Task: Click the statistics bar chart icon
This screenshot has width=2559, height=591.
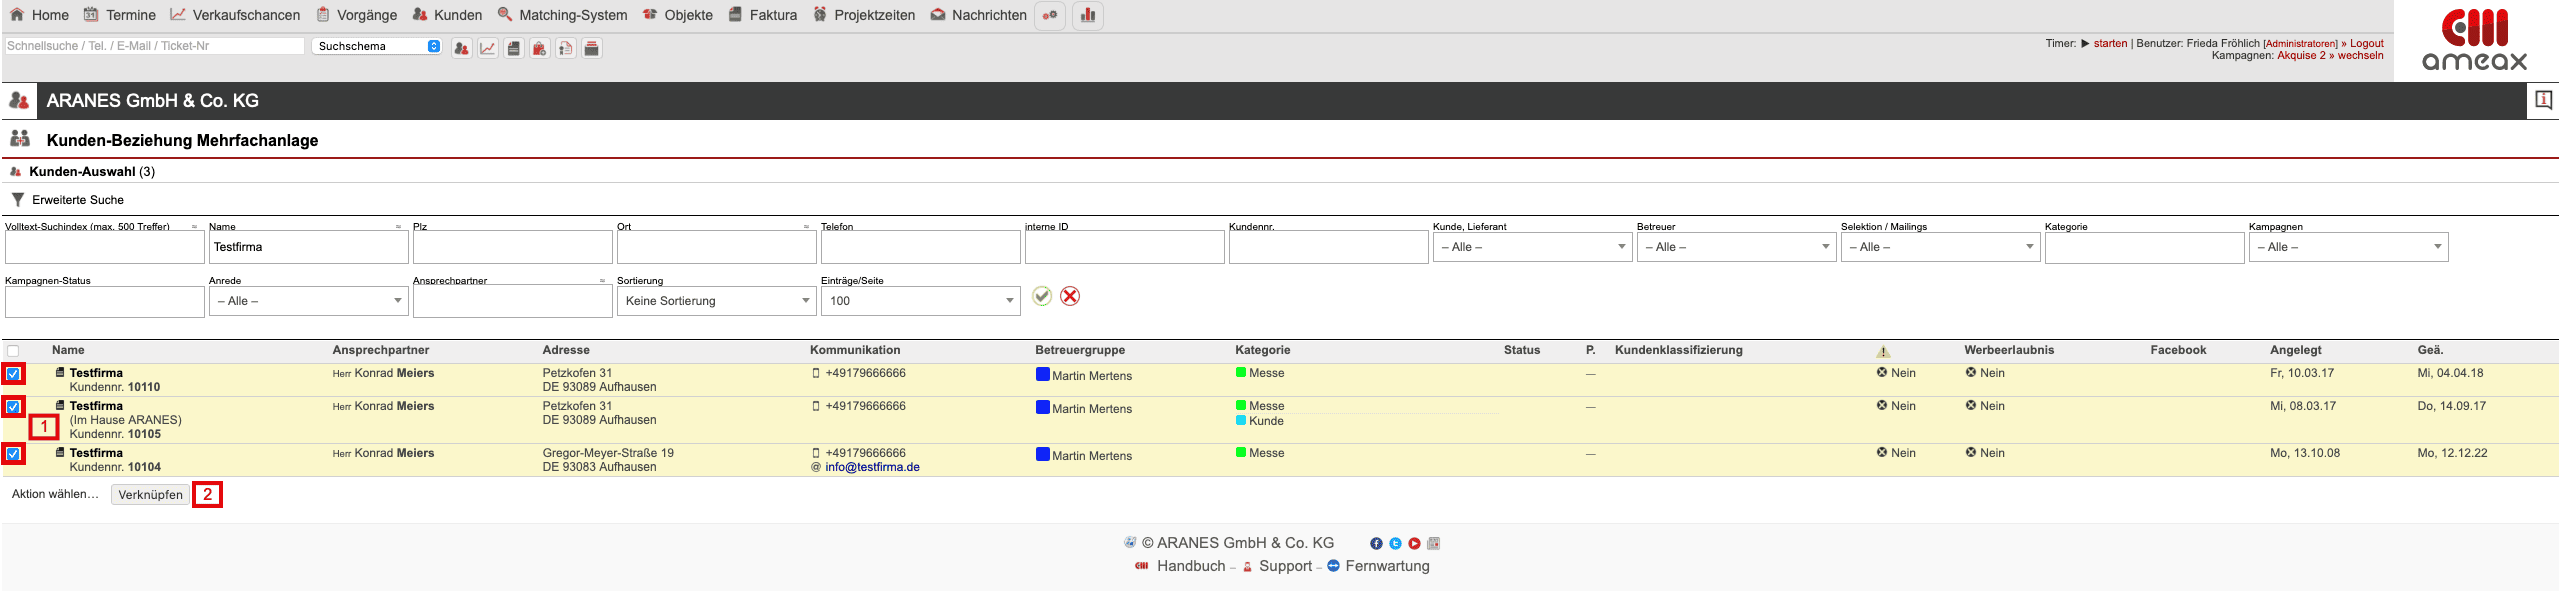Action: 1087,15
